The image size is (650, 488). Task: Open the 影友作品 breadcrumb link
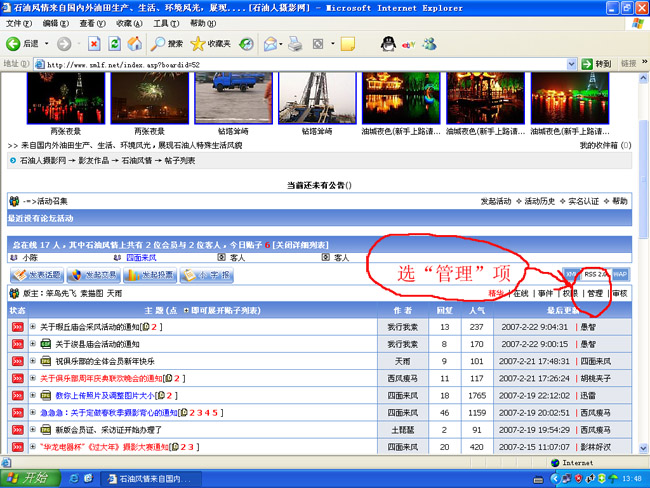pyautogui.click(x=94, y=160)
